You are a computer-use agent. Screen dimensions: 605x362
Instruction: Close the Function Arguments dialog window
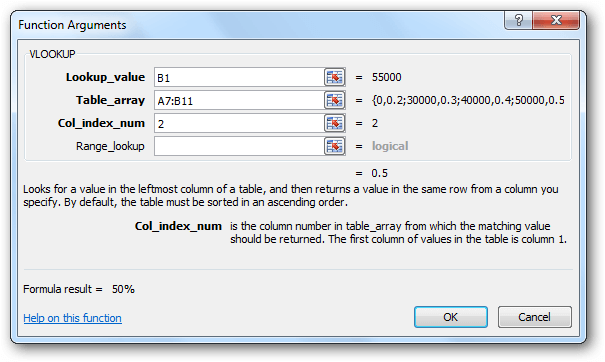(x=556, y=20)
